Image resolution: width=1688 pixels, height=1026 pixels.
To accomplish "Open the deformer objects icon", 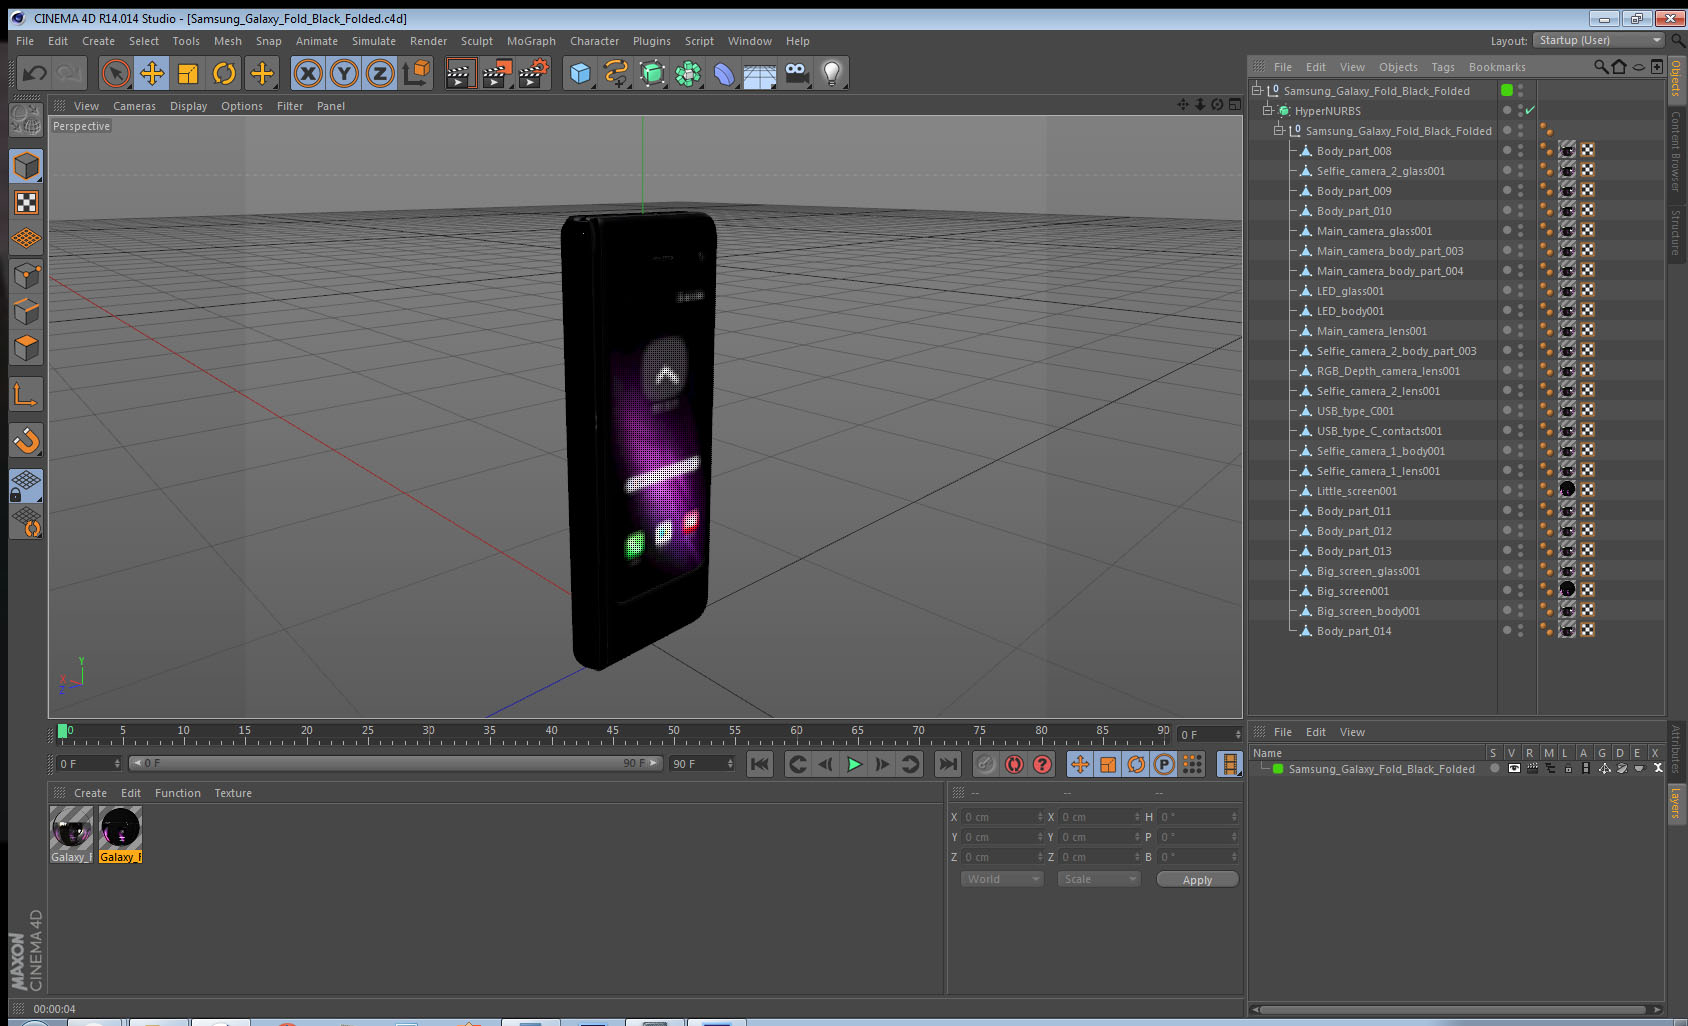I will click(x=724, y=73).
